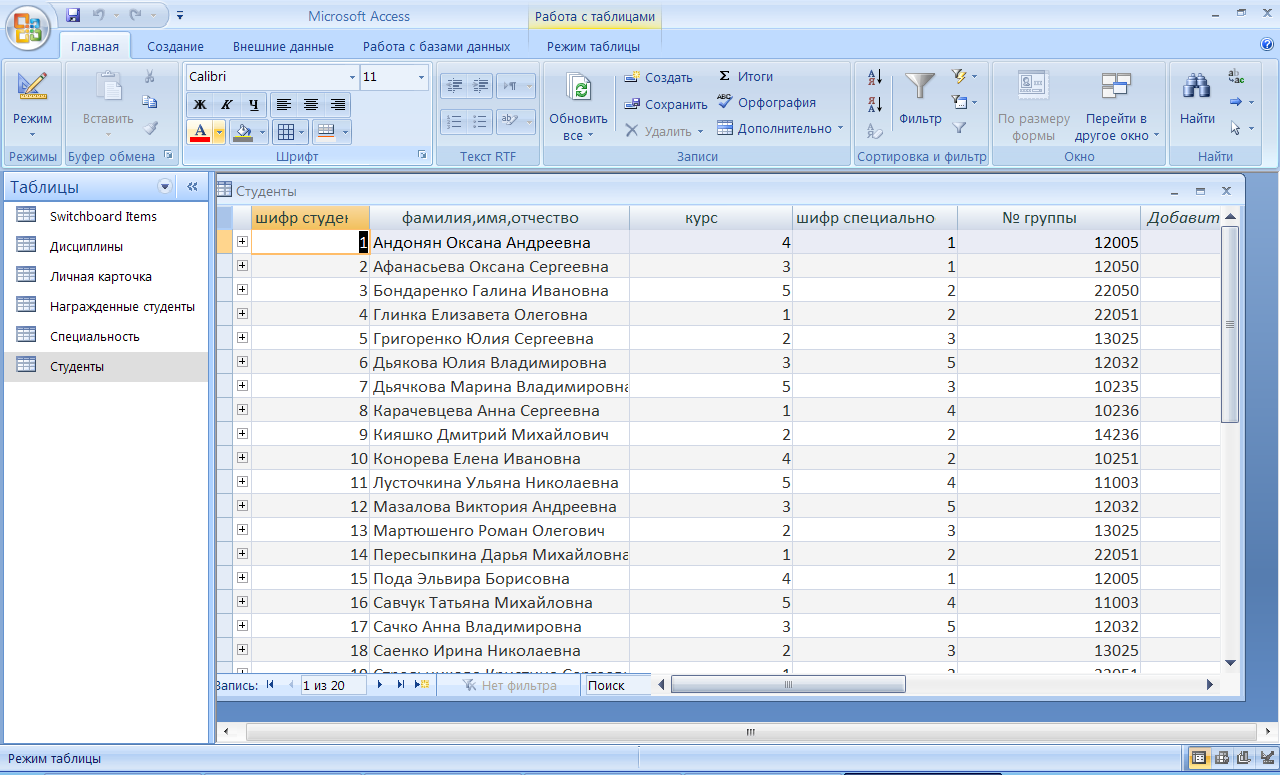Click the font color red swatch button
The width and height of the screenshot is (1280, 775).
pos(199,131)
